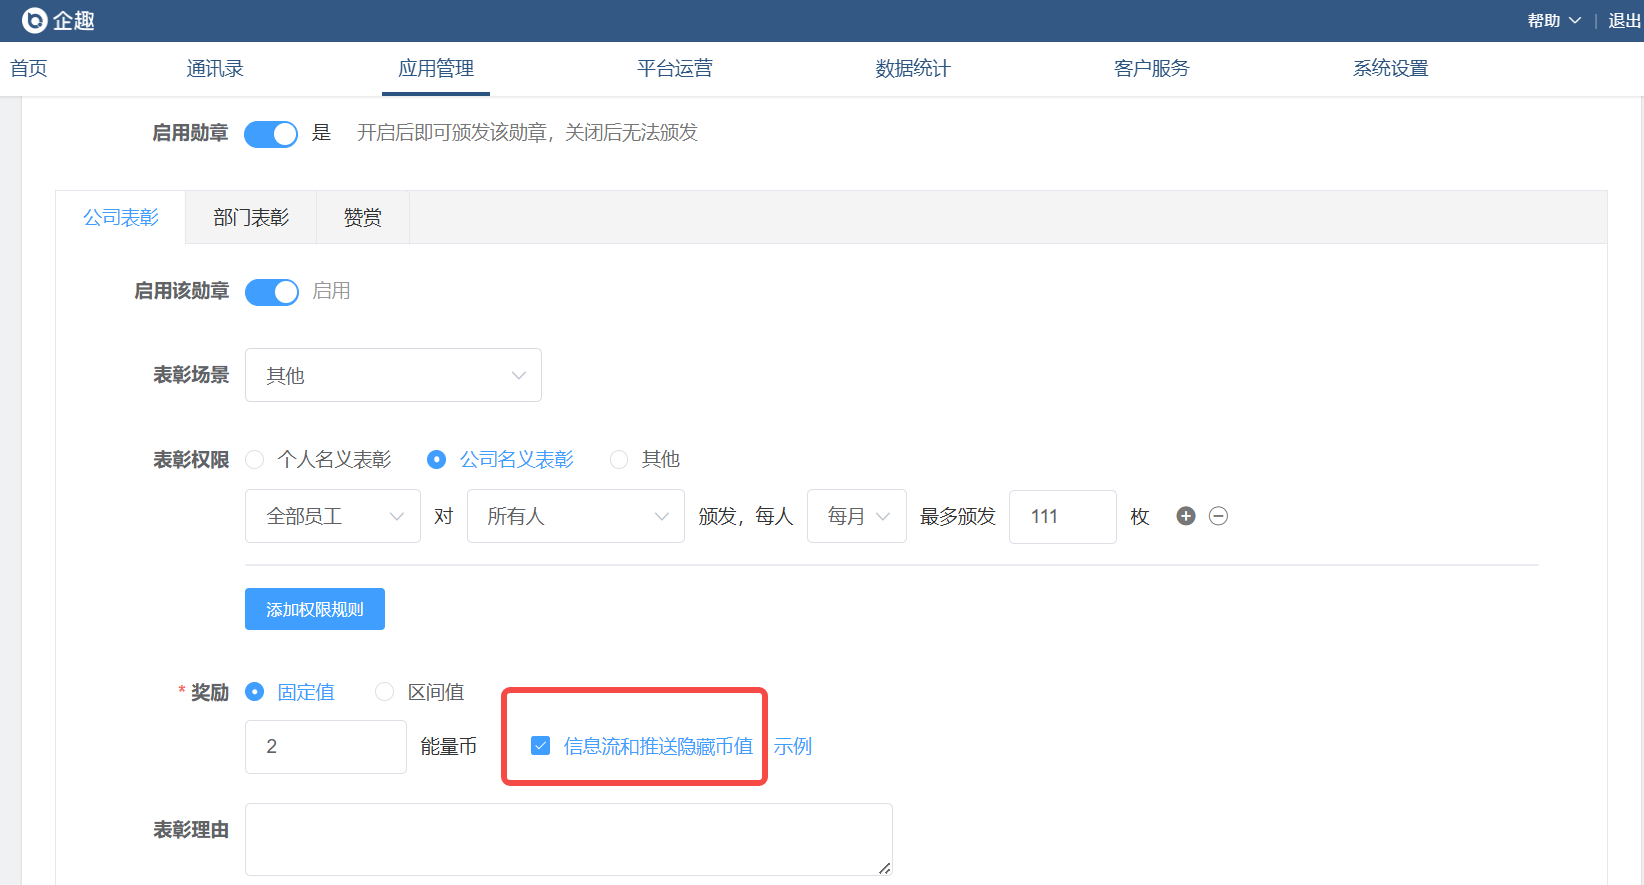This screenshot has width=1644, height=885.
Task: Toggle the 启用勋章 switch
Action: 271,134
